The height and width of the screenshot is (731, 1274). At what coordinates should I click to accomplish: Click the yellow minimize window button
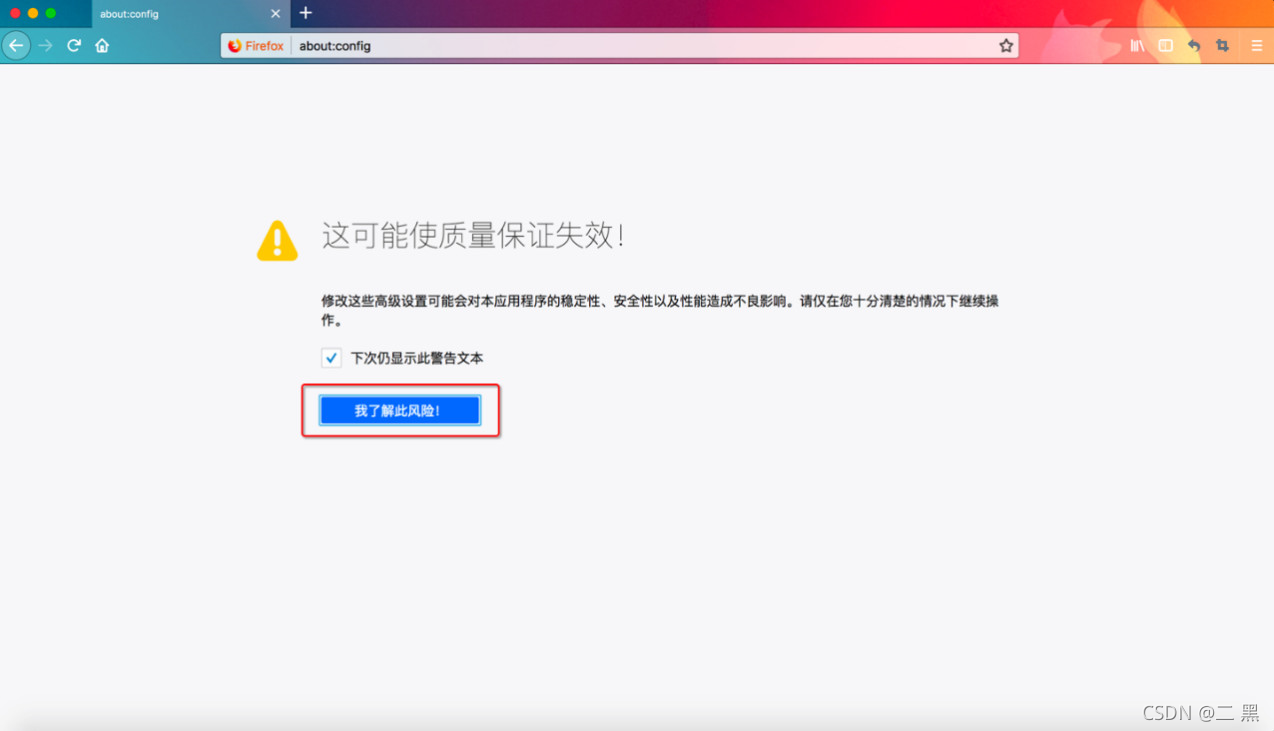click(x=33, y=13)
